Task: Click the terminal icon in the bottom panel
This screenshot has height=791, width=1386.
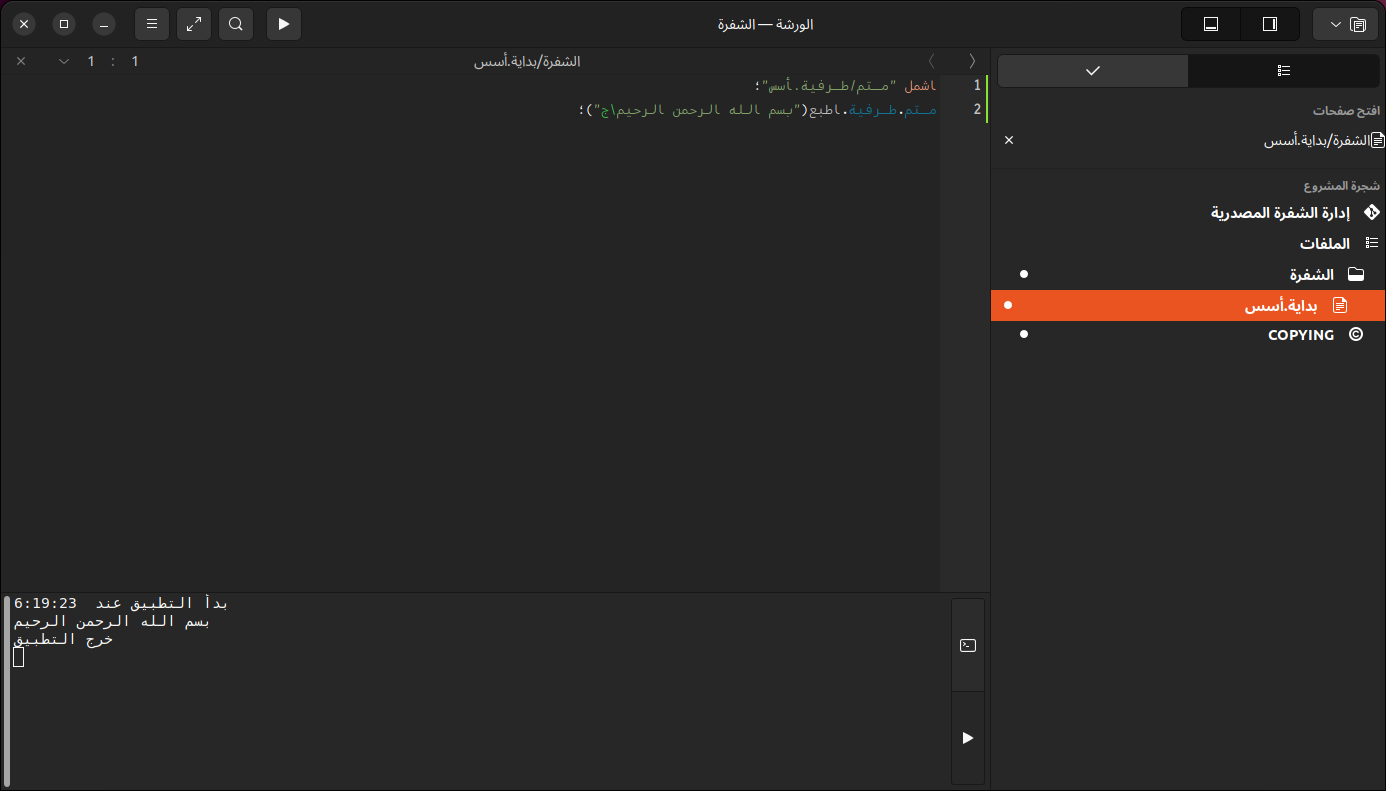Action: pyautogui.click(x=967, y=645)
